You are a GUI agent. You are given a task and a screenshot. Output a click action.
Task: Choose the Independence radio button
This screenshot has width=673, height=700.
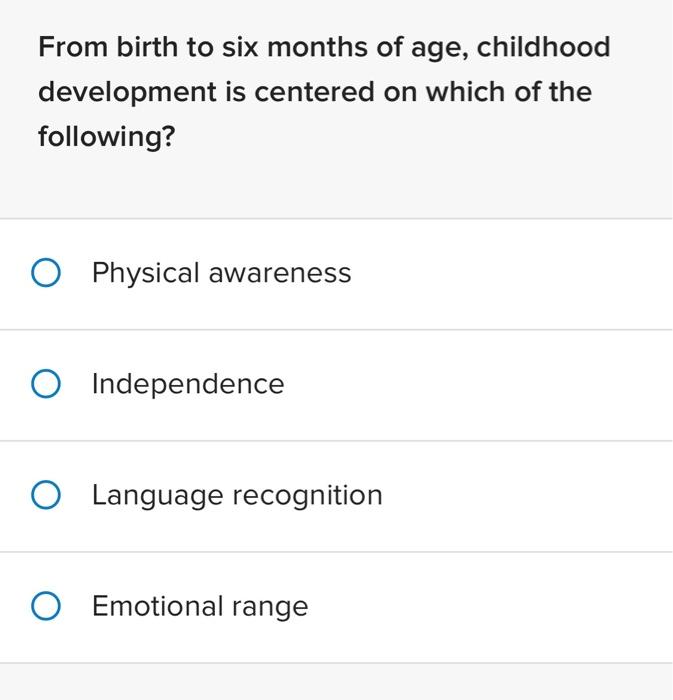pyautogui.click(x=46, y=384)
